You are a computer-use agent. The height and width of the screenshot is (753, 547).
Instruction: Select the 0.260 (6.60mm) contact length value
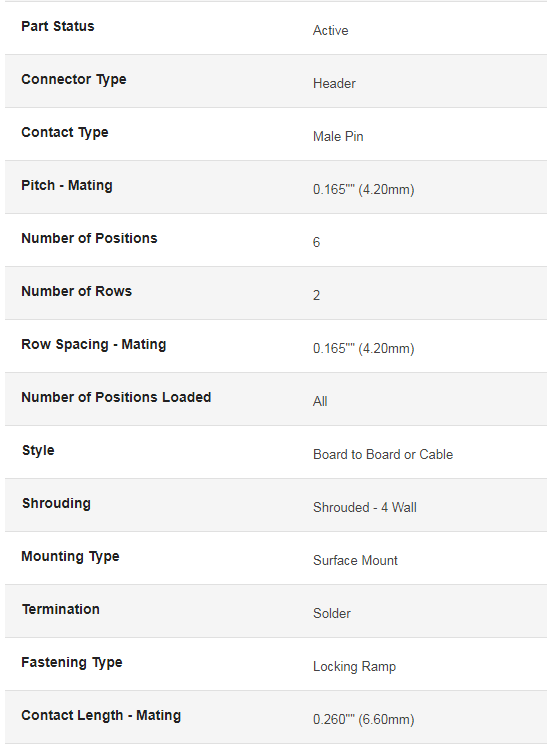tap(364, 719)
